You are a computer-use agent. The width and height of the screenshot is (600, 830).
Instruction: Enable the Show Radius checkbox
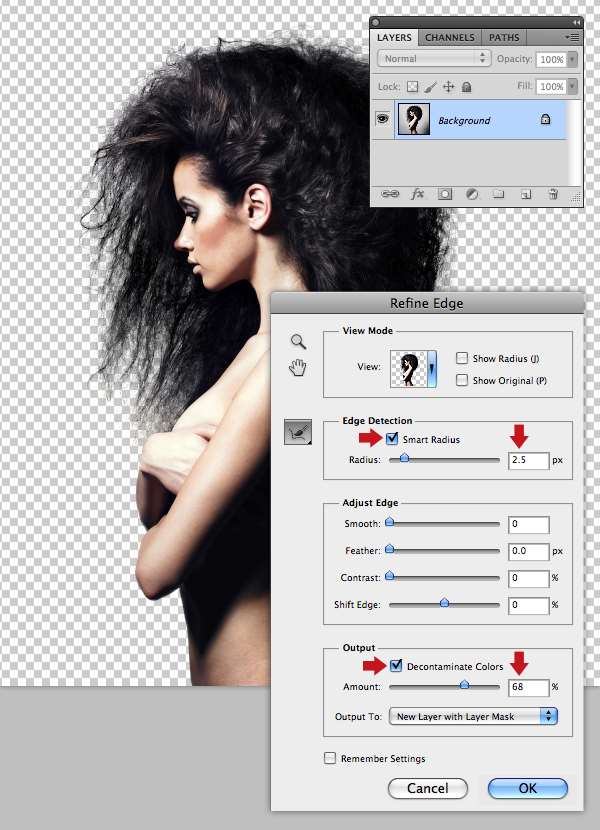pos(462,358)
